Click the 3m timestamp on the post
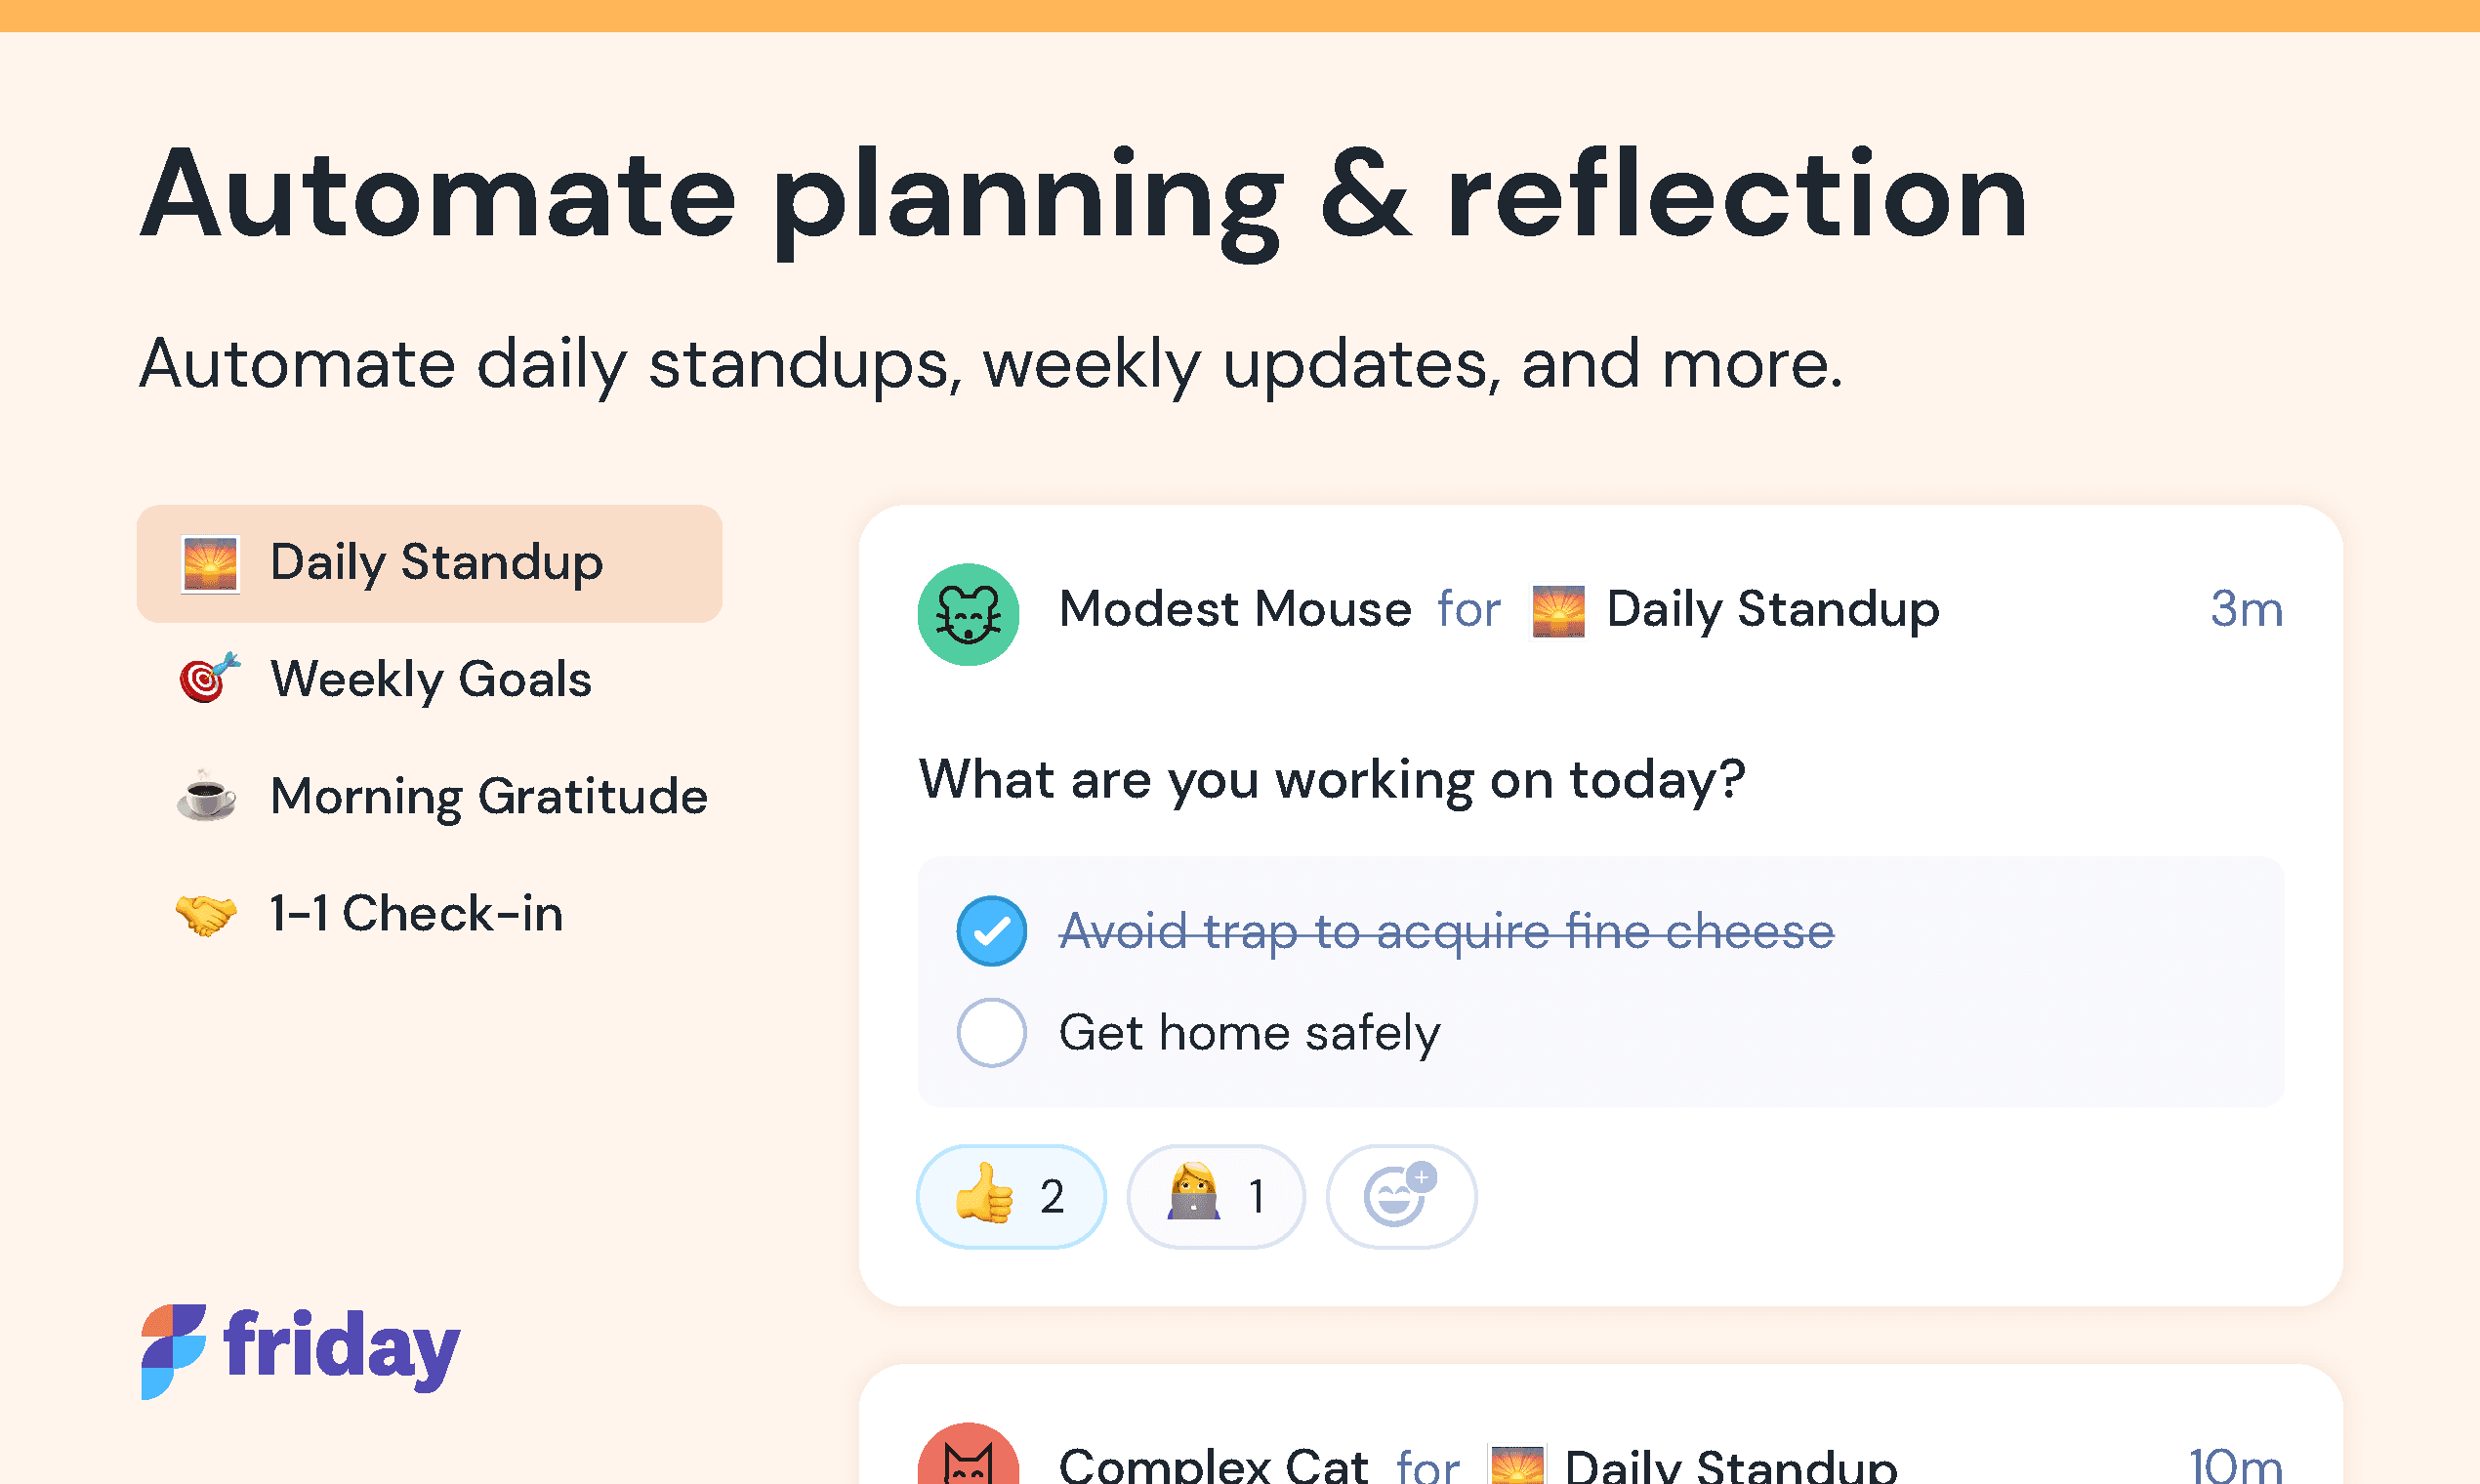Screen dimensions: 2480x1484 point(2246,609)
